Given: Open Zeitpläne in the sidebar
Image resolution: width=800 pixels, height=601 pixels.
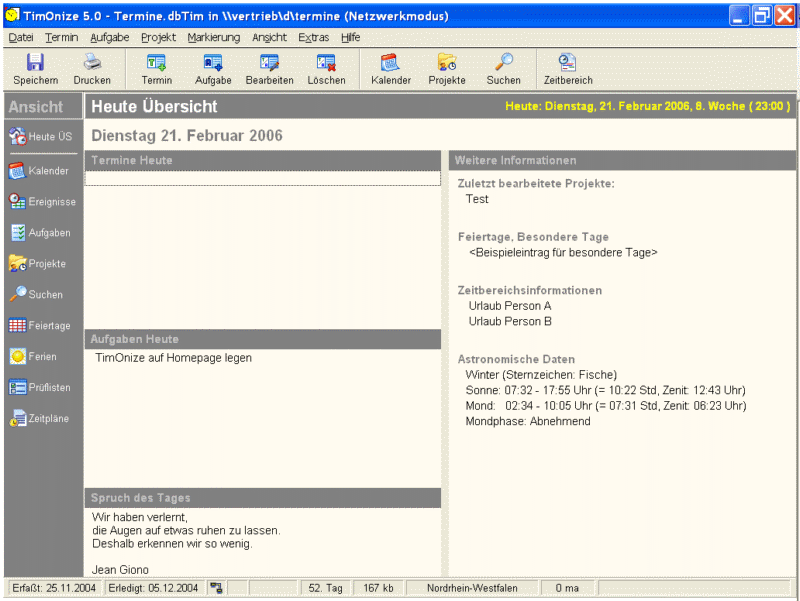Looking at the screenshot, I should (39, 418).
